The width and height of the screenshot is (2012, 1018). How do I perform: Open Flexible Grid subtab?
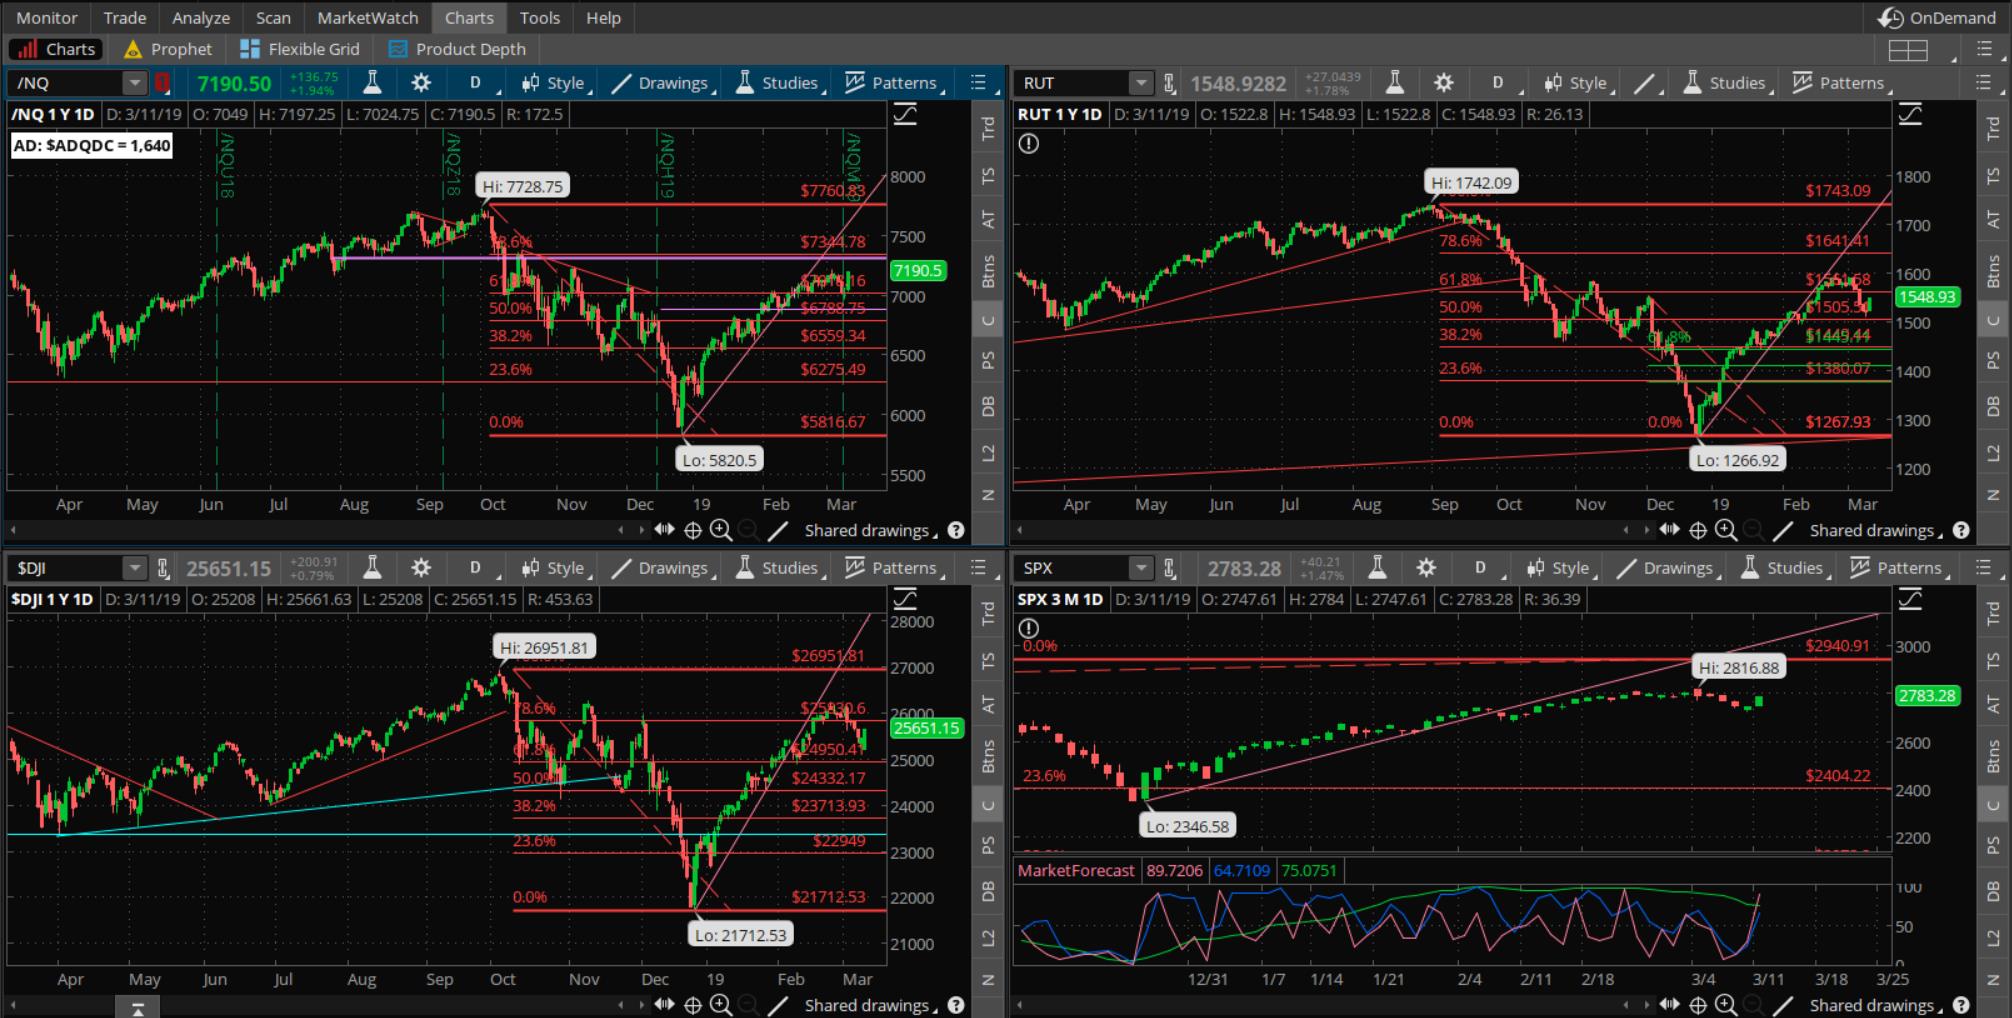pyautogui.click(x=300, y=49)
